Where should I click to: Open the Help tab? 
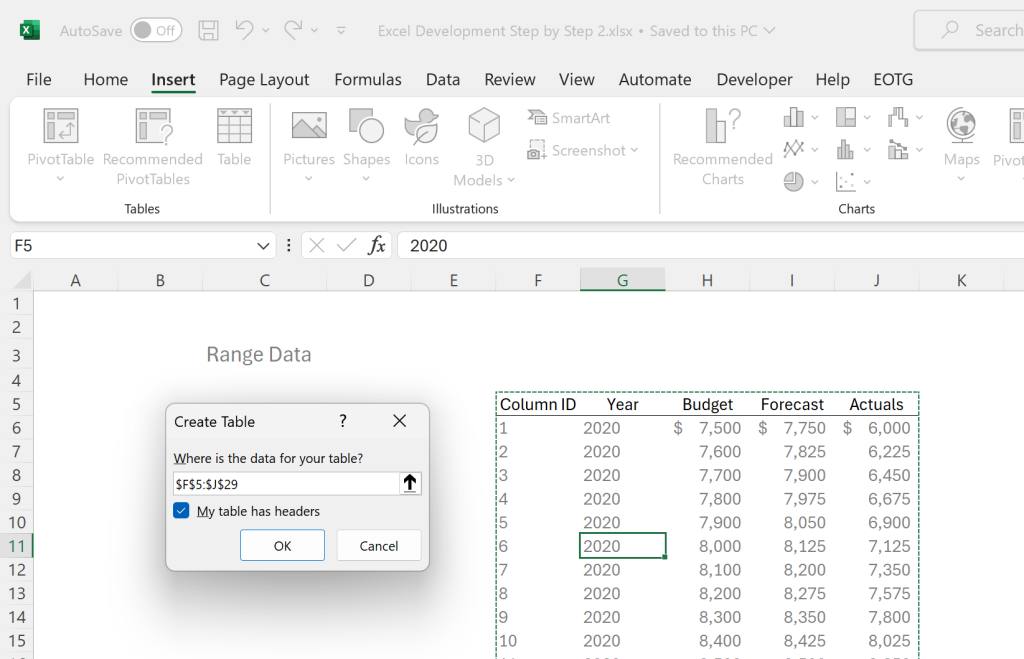pos(832,80)
